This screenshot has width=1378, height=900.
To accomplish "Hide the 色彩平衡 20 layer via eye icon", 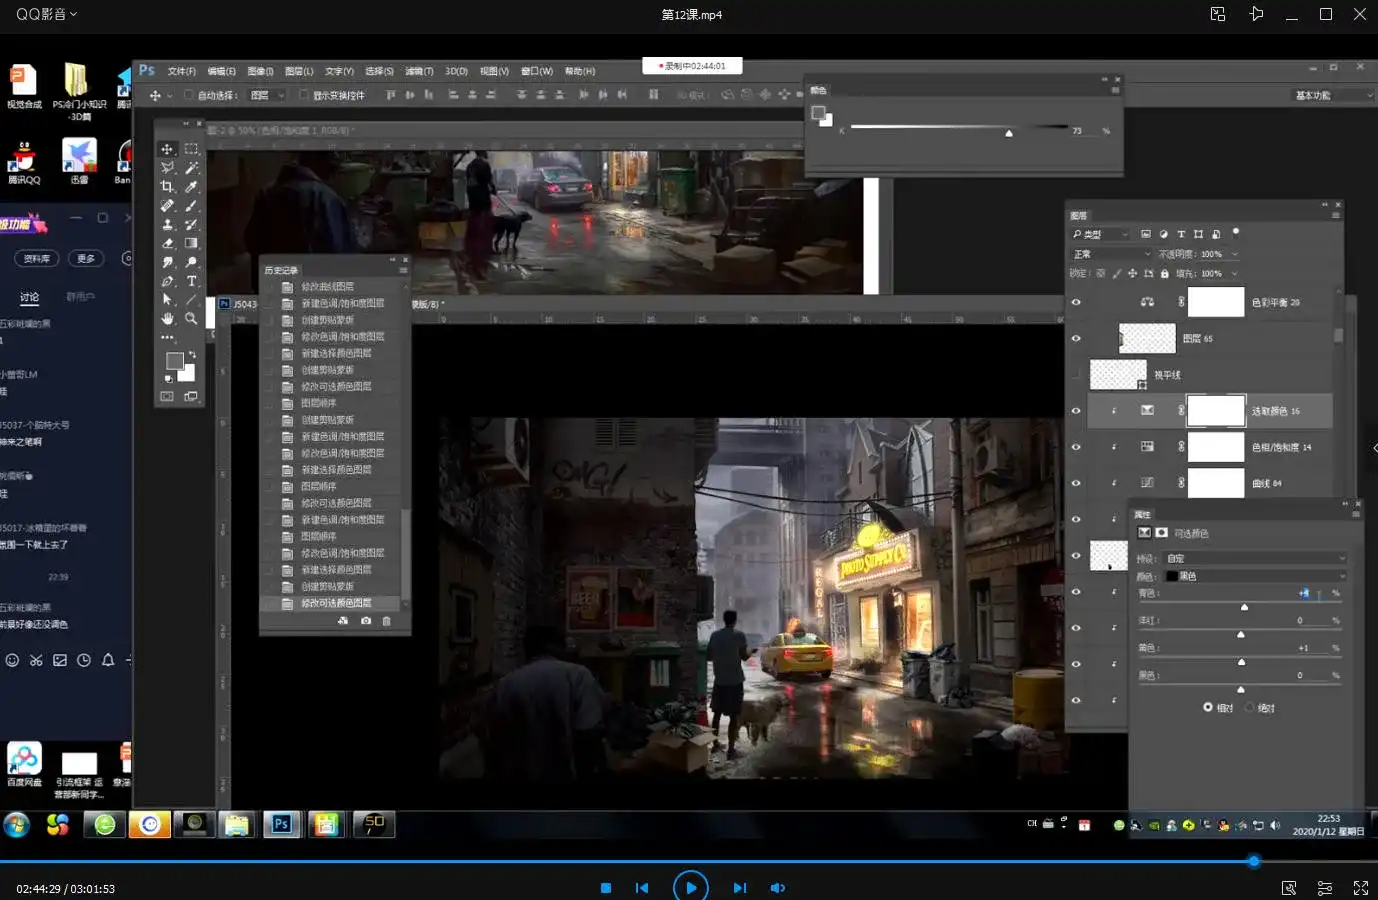I will (1076, 302).
